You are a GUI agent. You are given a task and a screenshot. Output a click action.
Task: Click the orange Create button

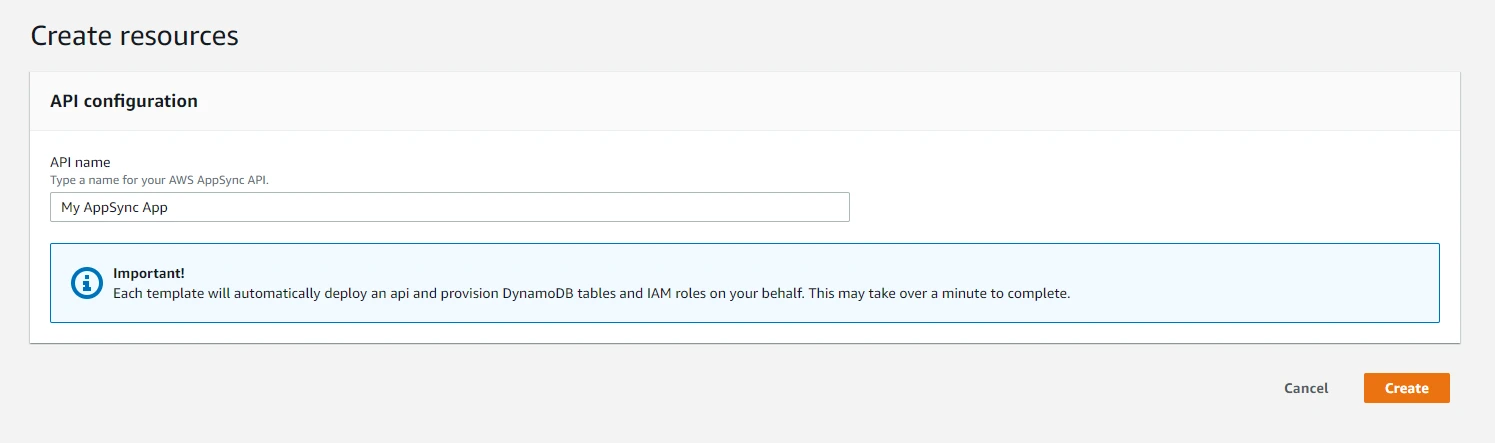1406,388
